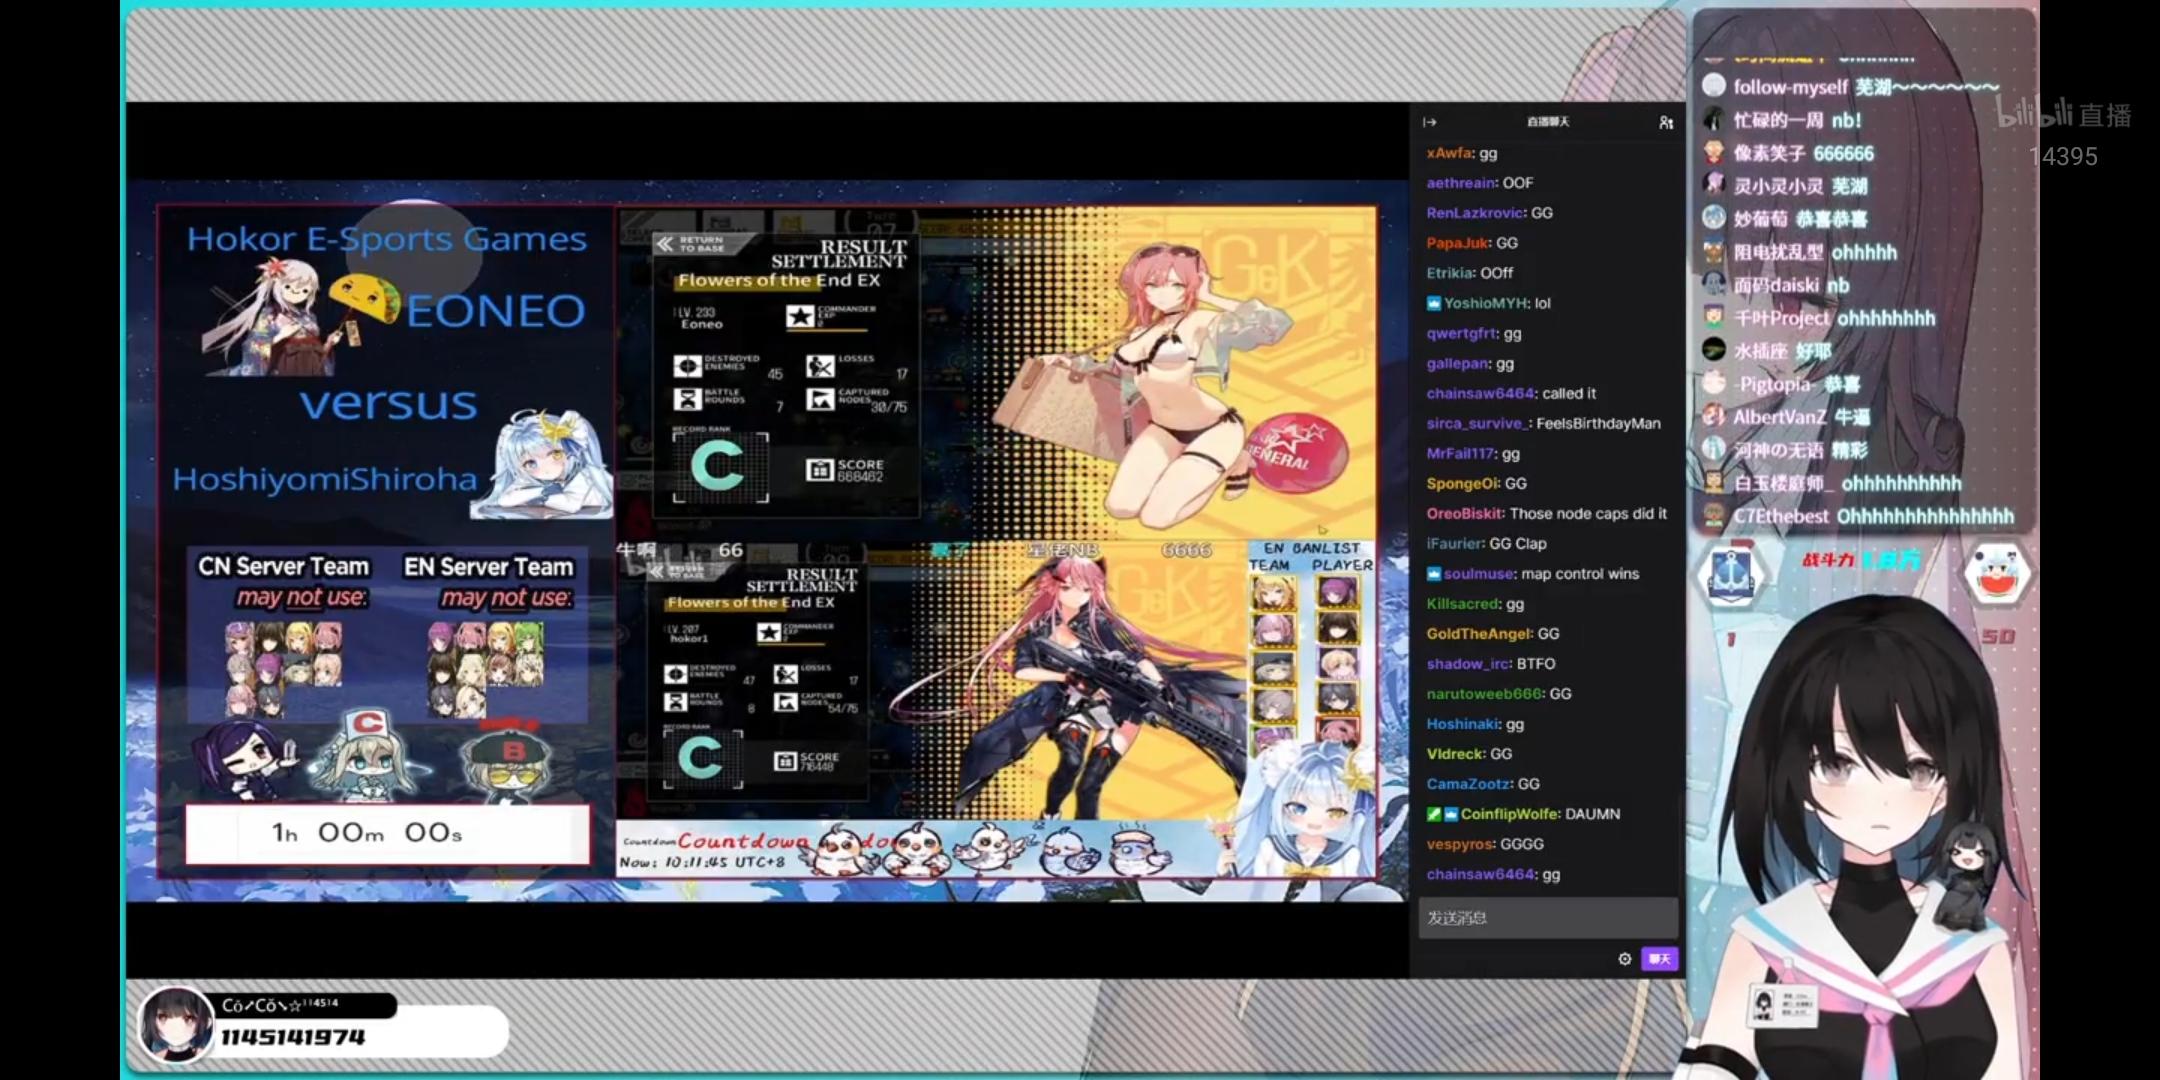Image resolution: width=2160 pixels, height=1080 pixels.
Task: Collapse the Twitch chat panel arrow icon
Action: pyautogui.click(x=1430, y=122)
